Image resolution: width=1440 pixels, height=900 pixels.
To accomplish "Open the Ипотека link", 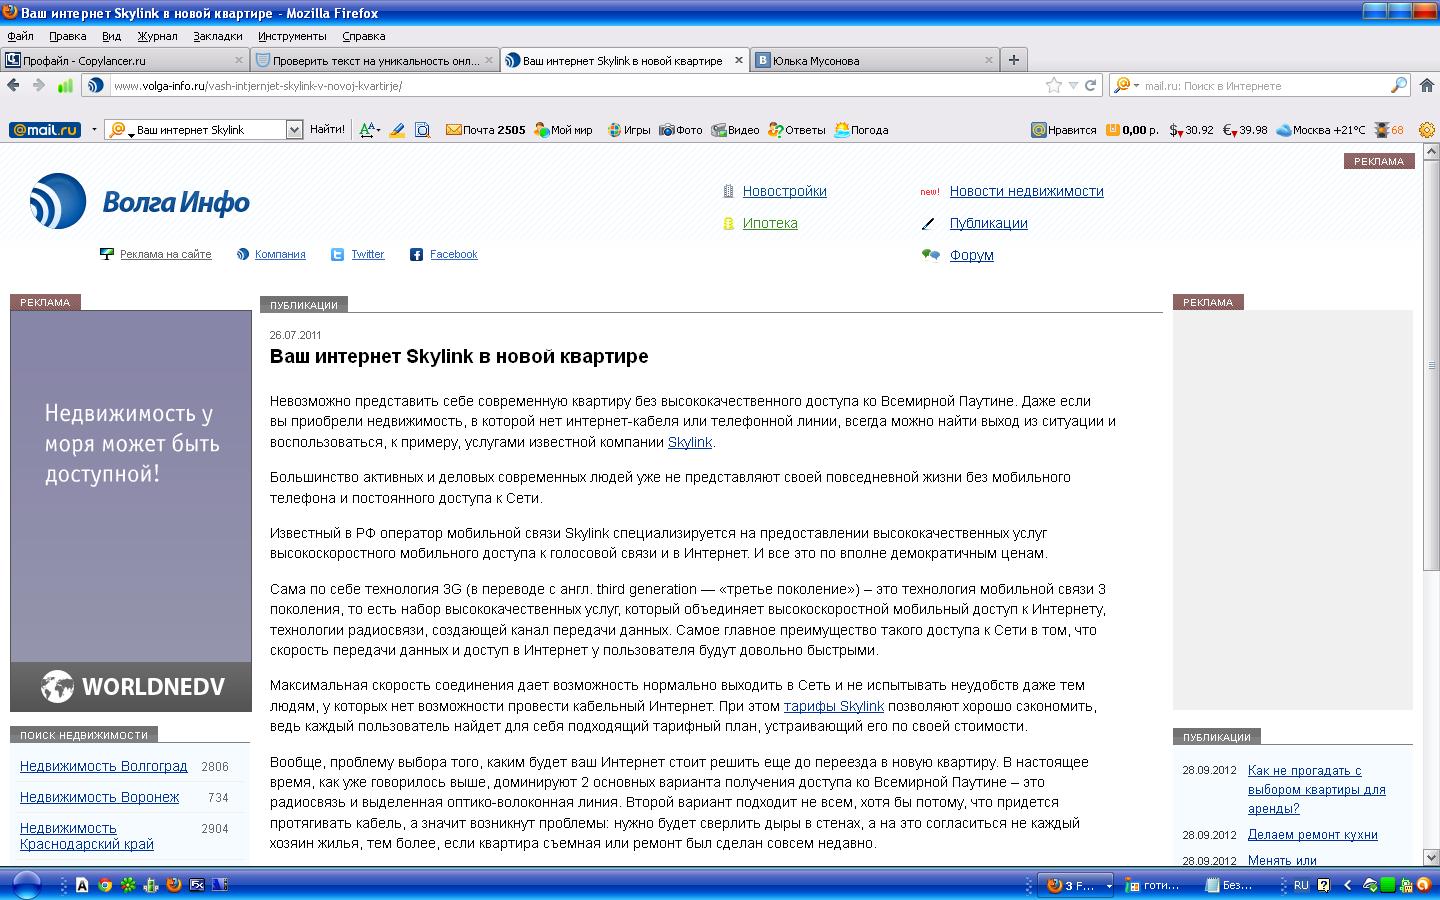I will (x=770, y=223).
